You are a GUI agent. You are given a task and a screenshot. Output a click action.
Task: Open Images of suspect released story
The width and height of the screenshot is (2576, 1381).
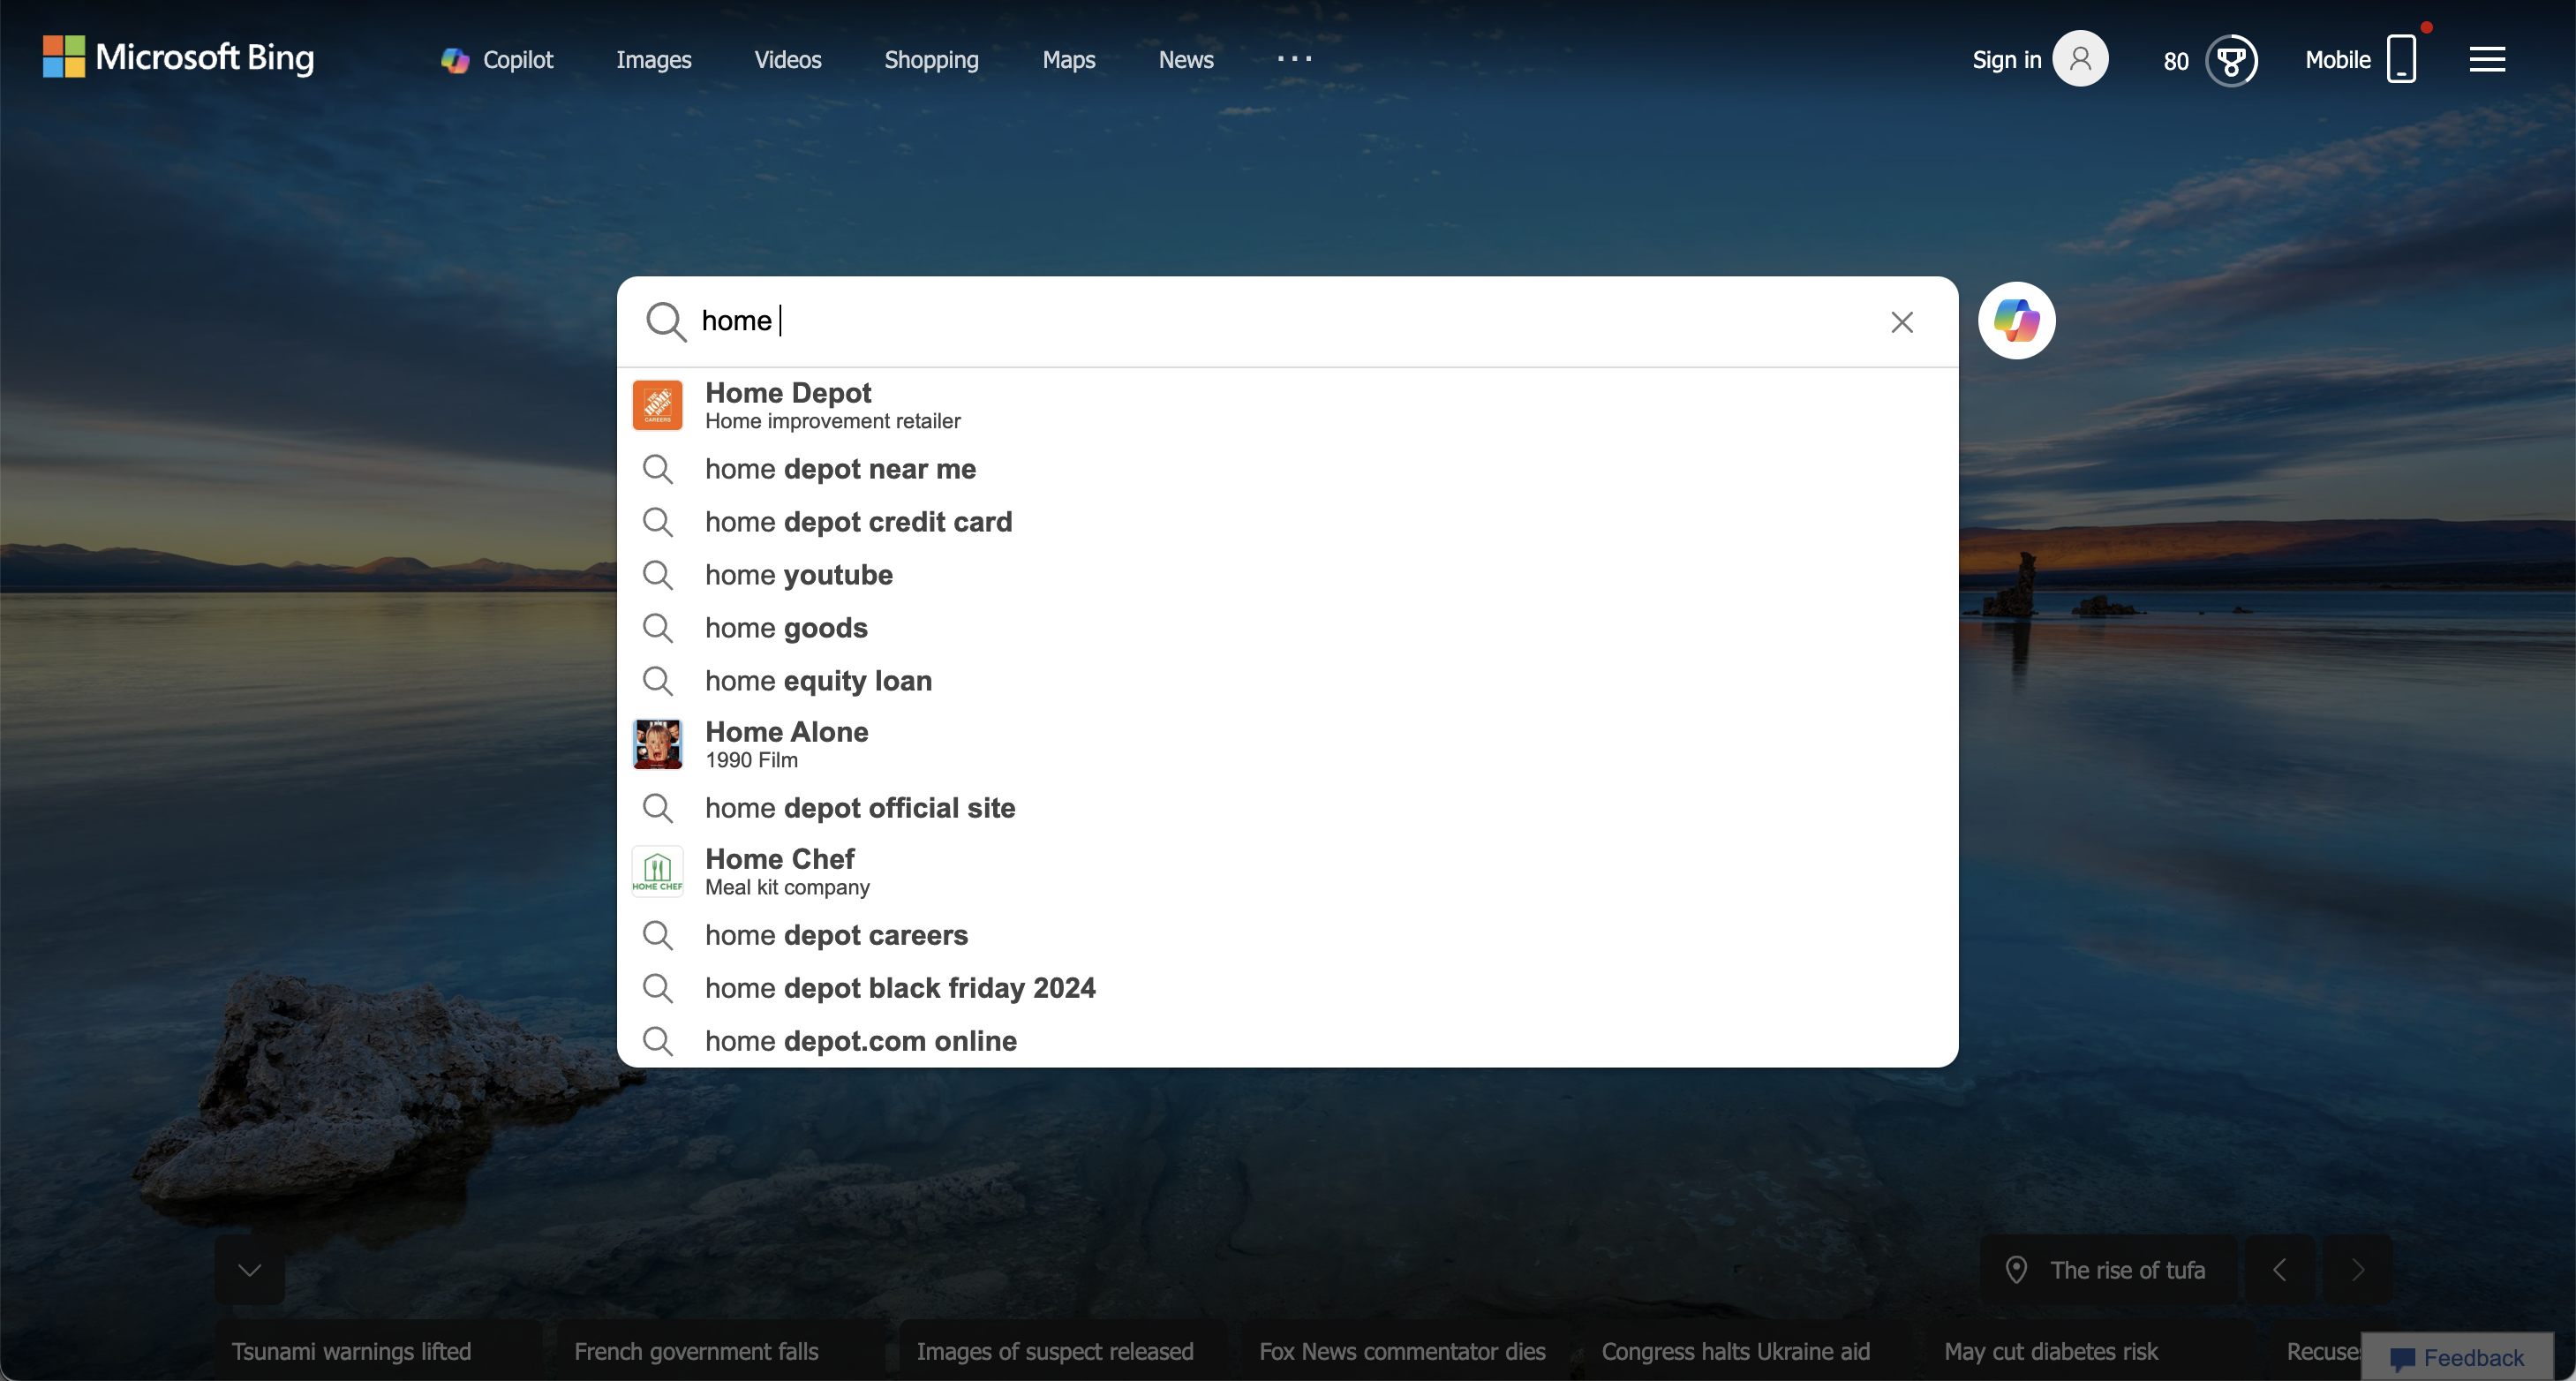point(1055,1352)
